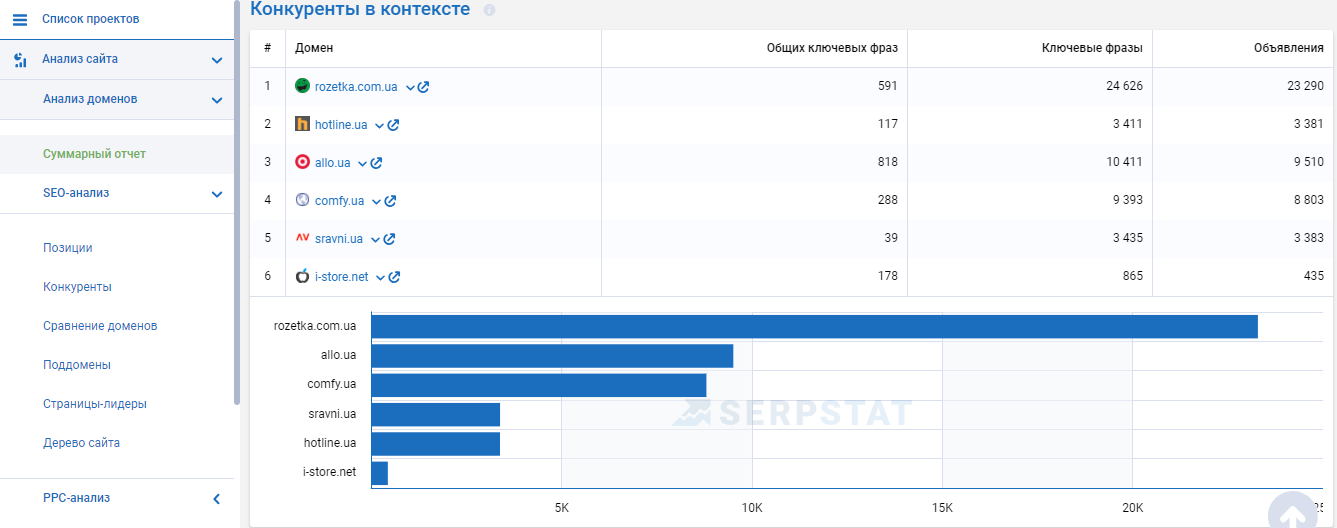Open the i-store.net domain link
Screen dimensions: 1337x528
tap(341, 277)
